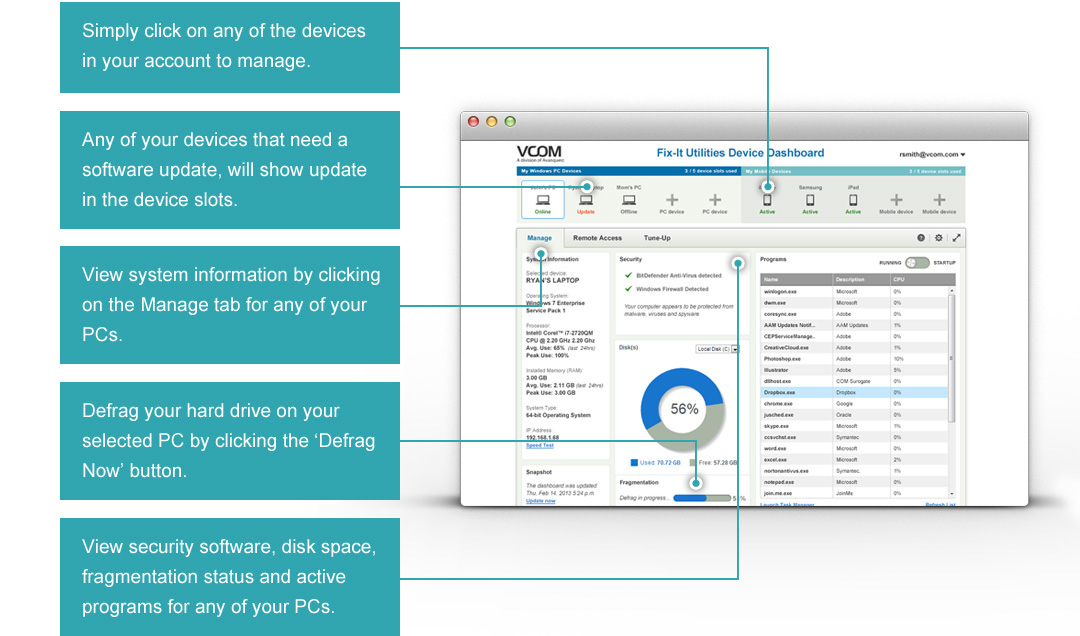
Task: Select the Photoshop.exe program row
Action: pos(854,358)
